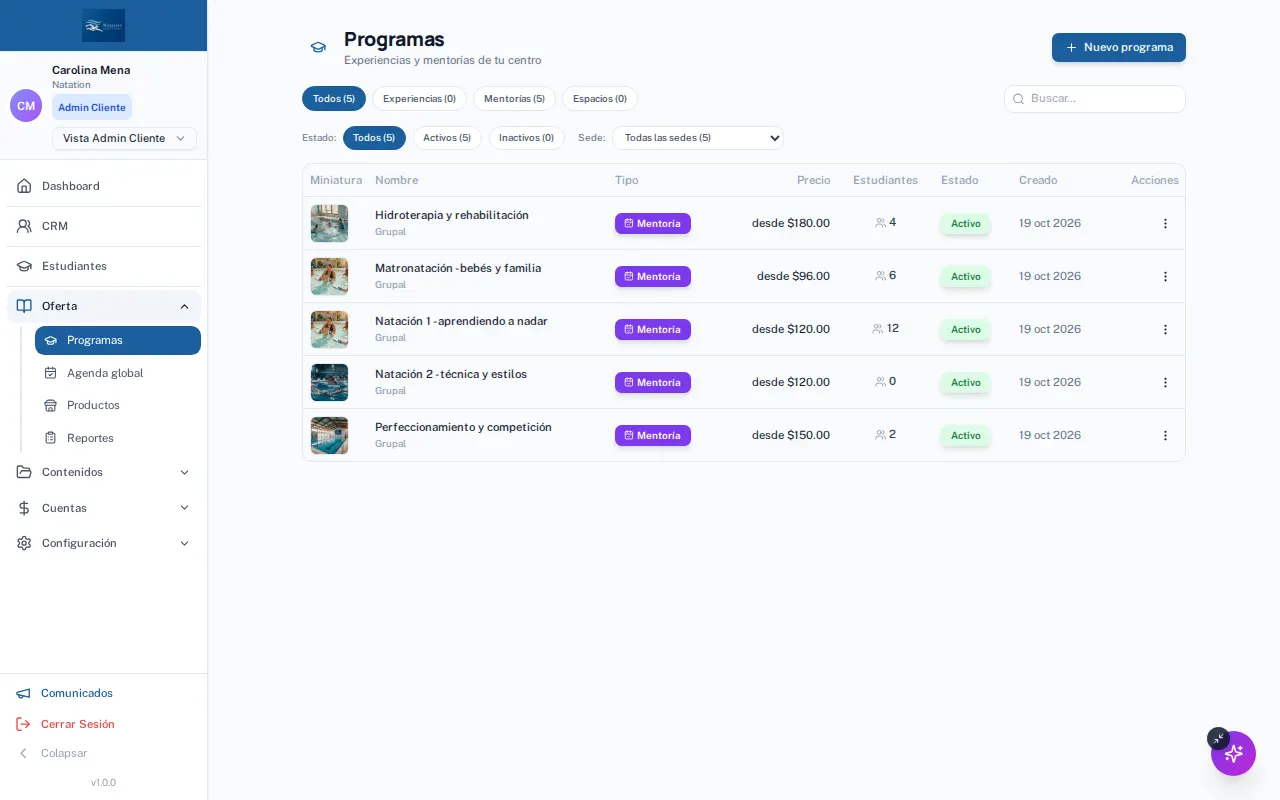1280x800 pixels.
Task: Click the Cerrar Sesión link
Action: (78, 724)
